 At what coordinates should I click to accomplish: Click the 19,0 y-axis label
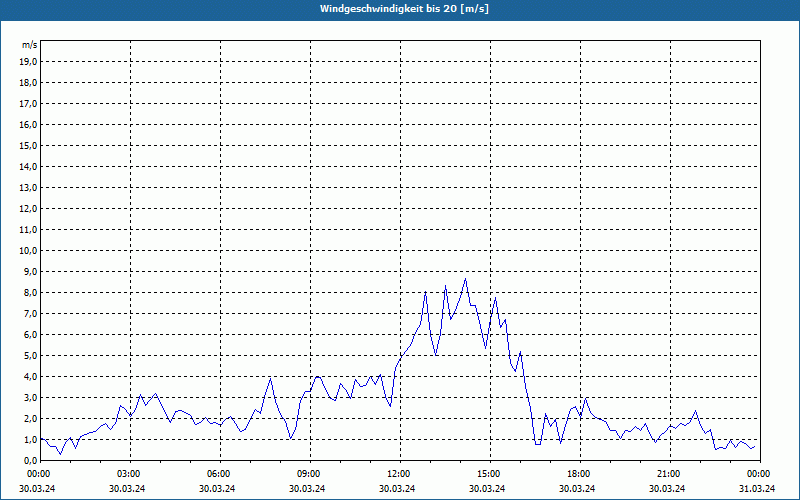tap(28, 62)
